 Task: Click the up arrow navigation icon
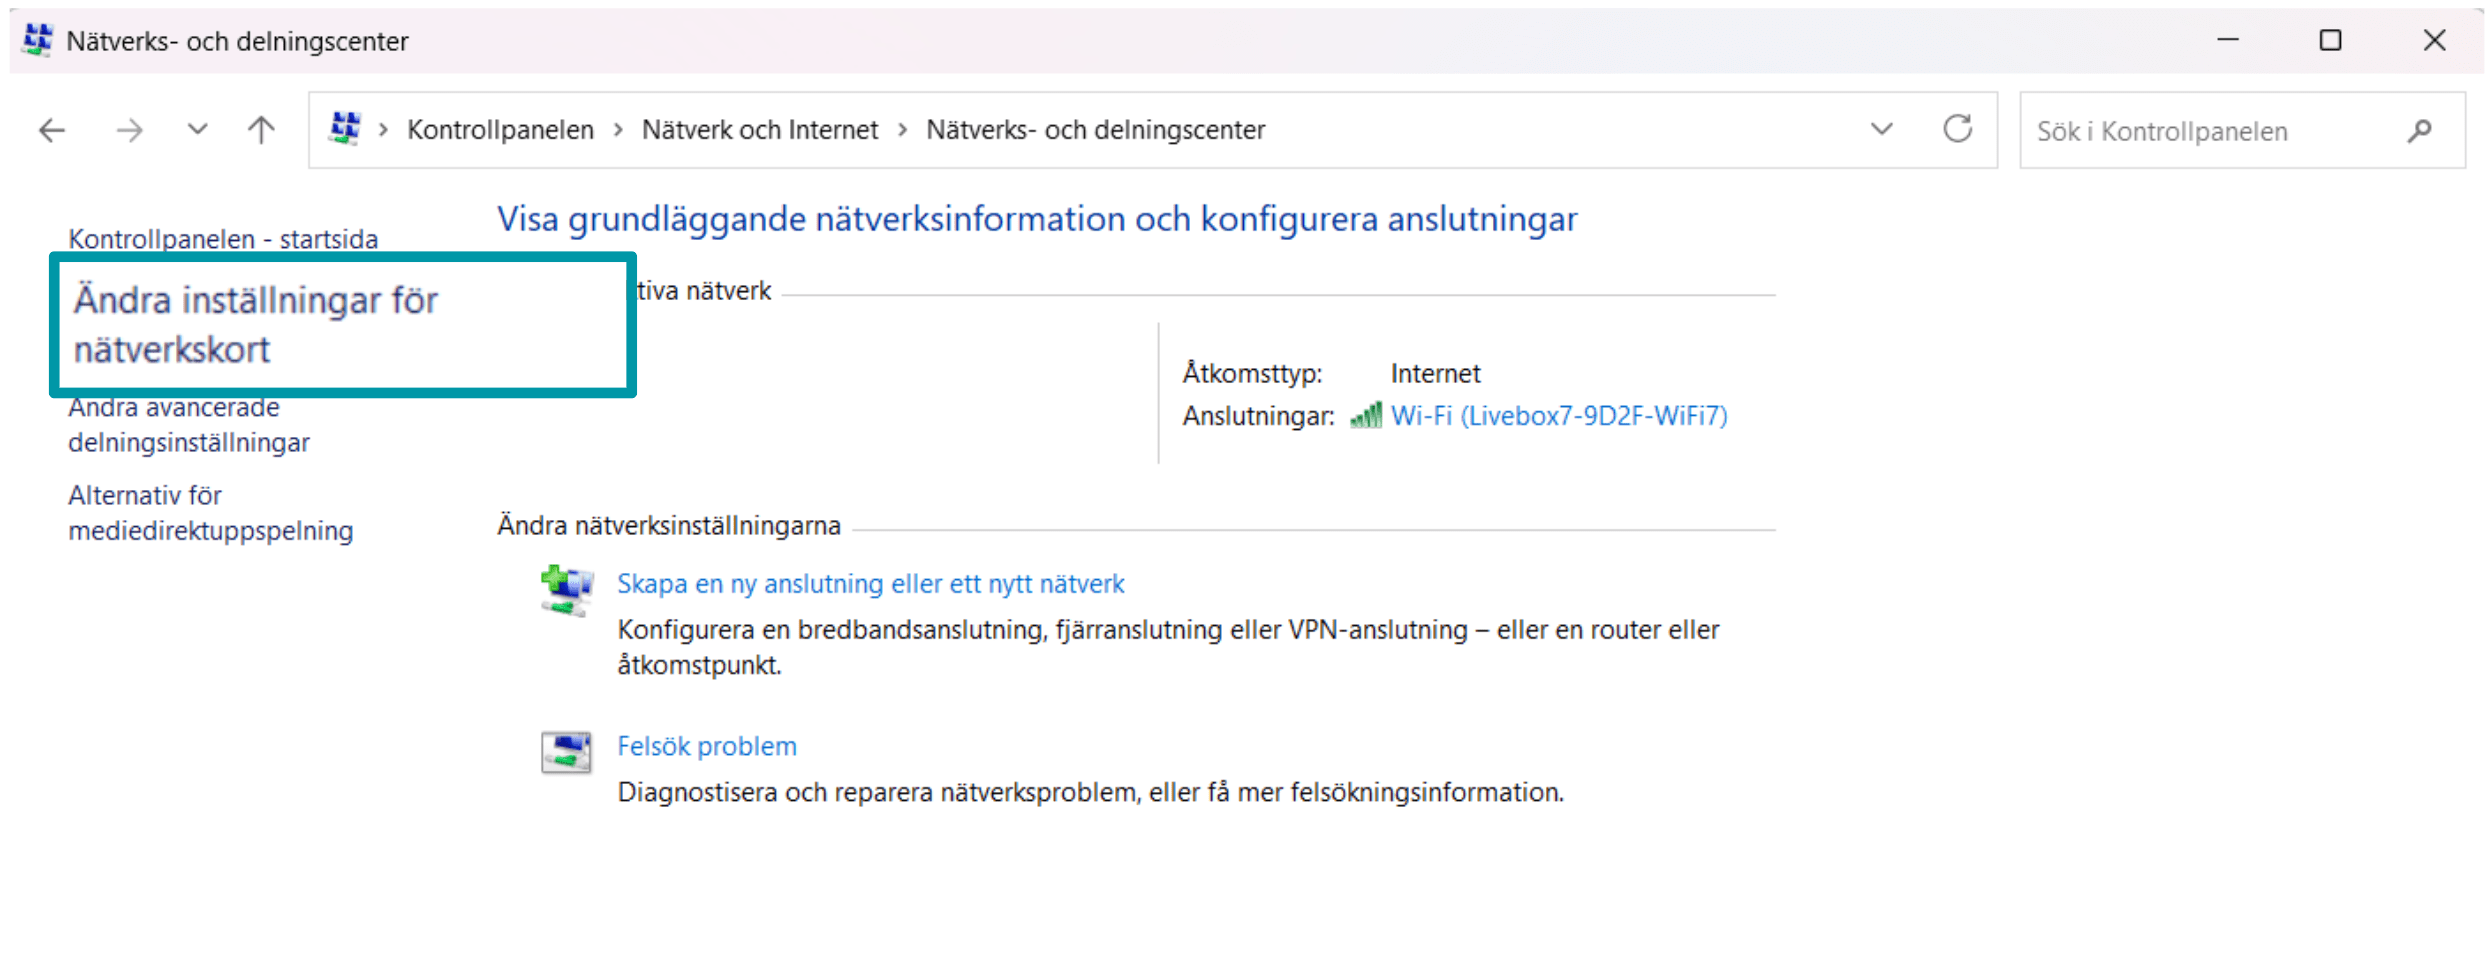259,129
